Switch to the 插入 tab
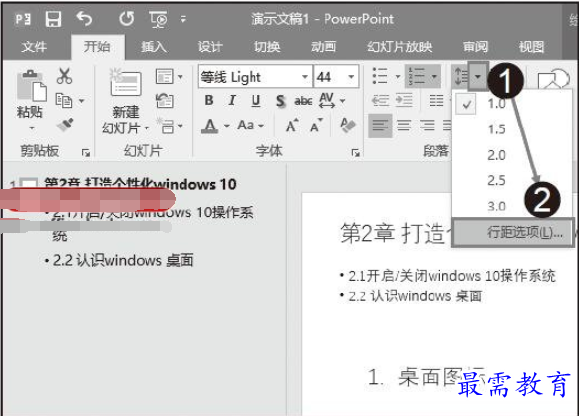The height and width of the screenshot is (416, 579). click(154, 47)
